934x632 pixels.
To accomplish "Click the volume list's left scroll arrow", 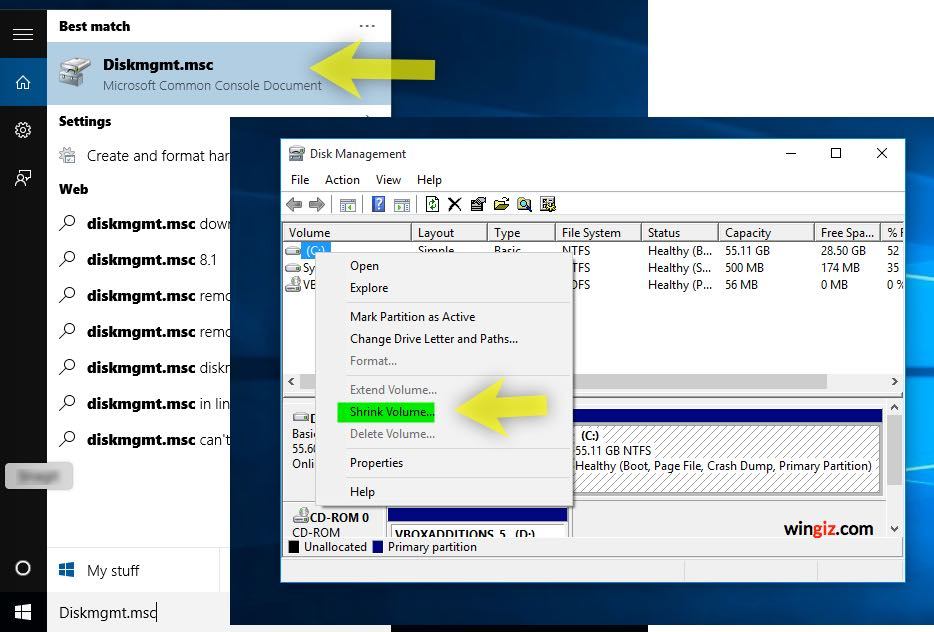I will coord(291,381).
